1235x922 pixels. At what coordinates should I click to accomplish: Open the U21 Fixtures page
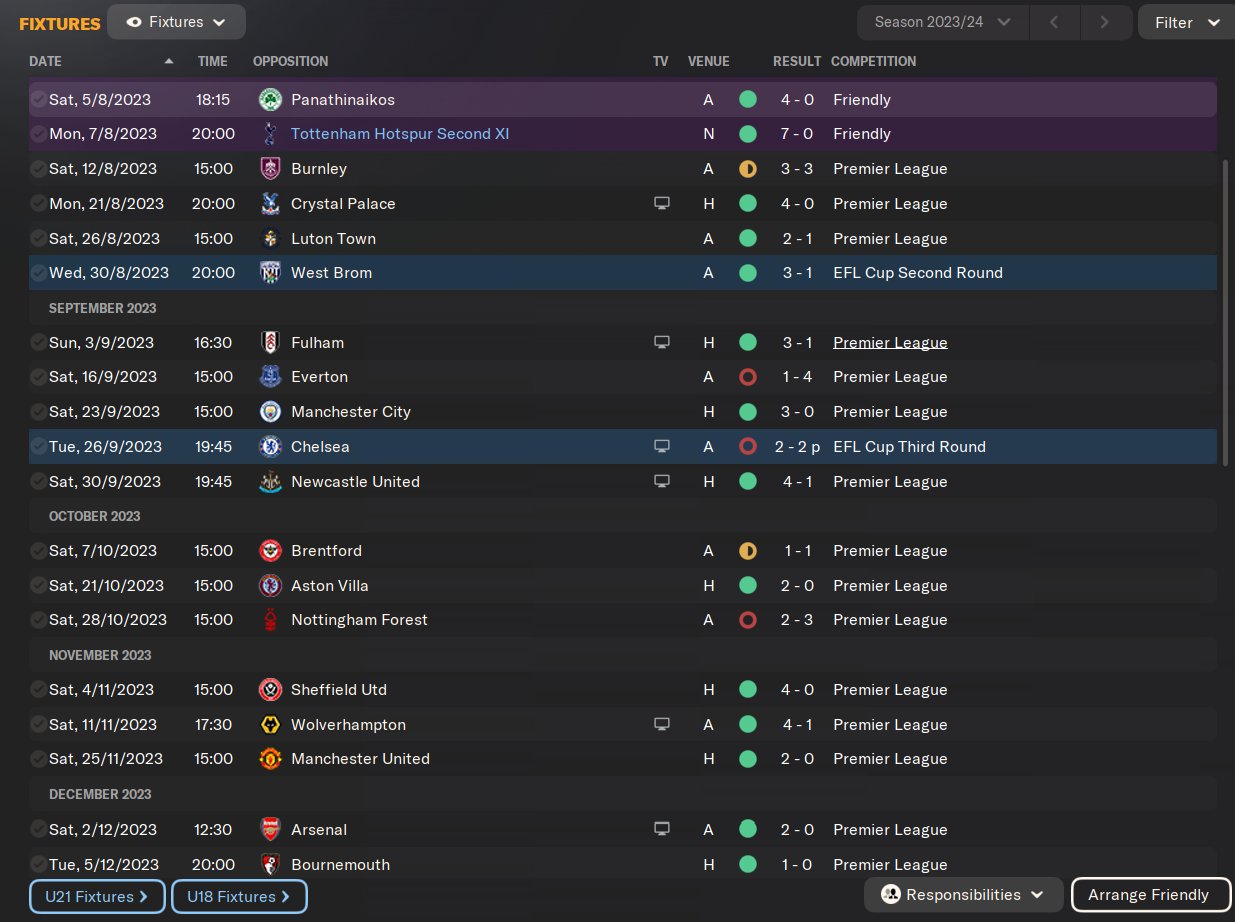tap(96, 896)
